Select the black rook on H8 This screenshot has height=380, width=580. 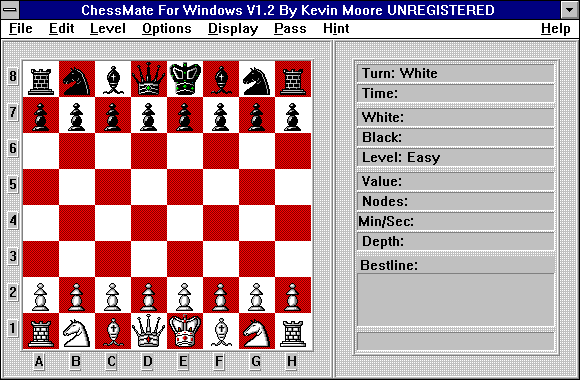pyautogui.click(x=293, y=79)
